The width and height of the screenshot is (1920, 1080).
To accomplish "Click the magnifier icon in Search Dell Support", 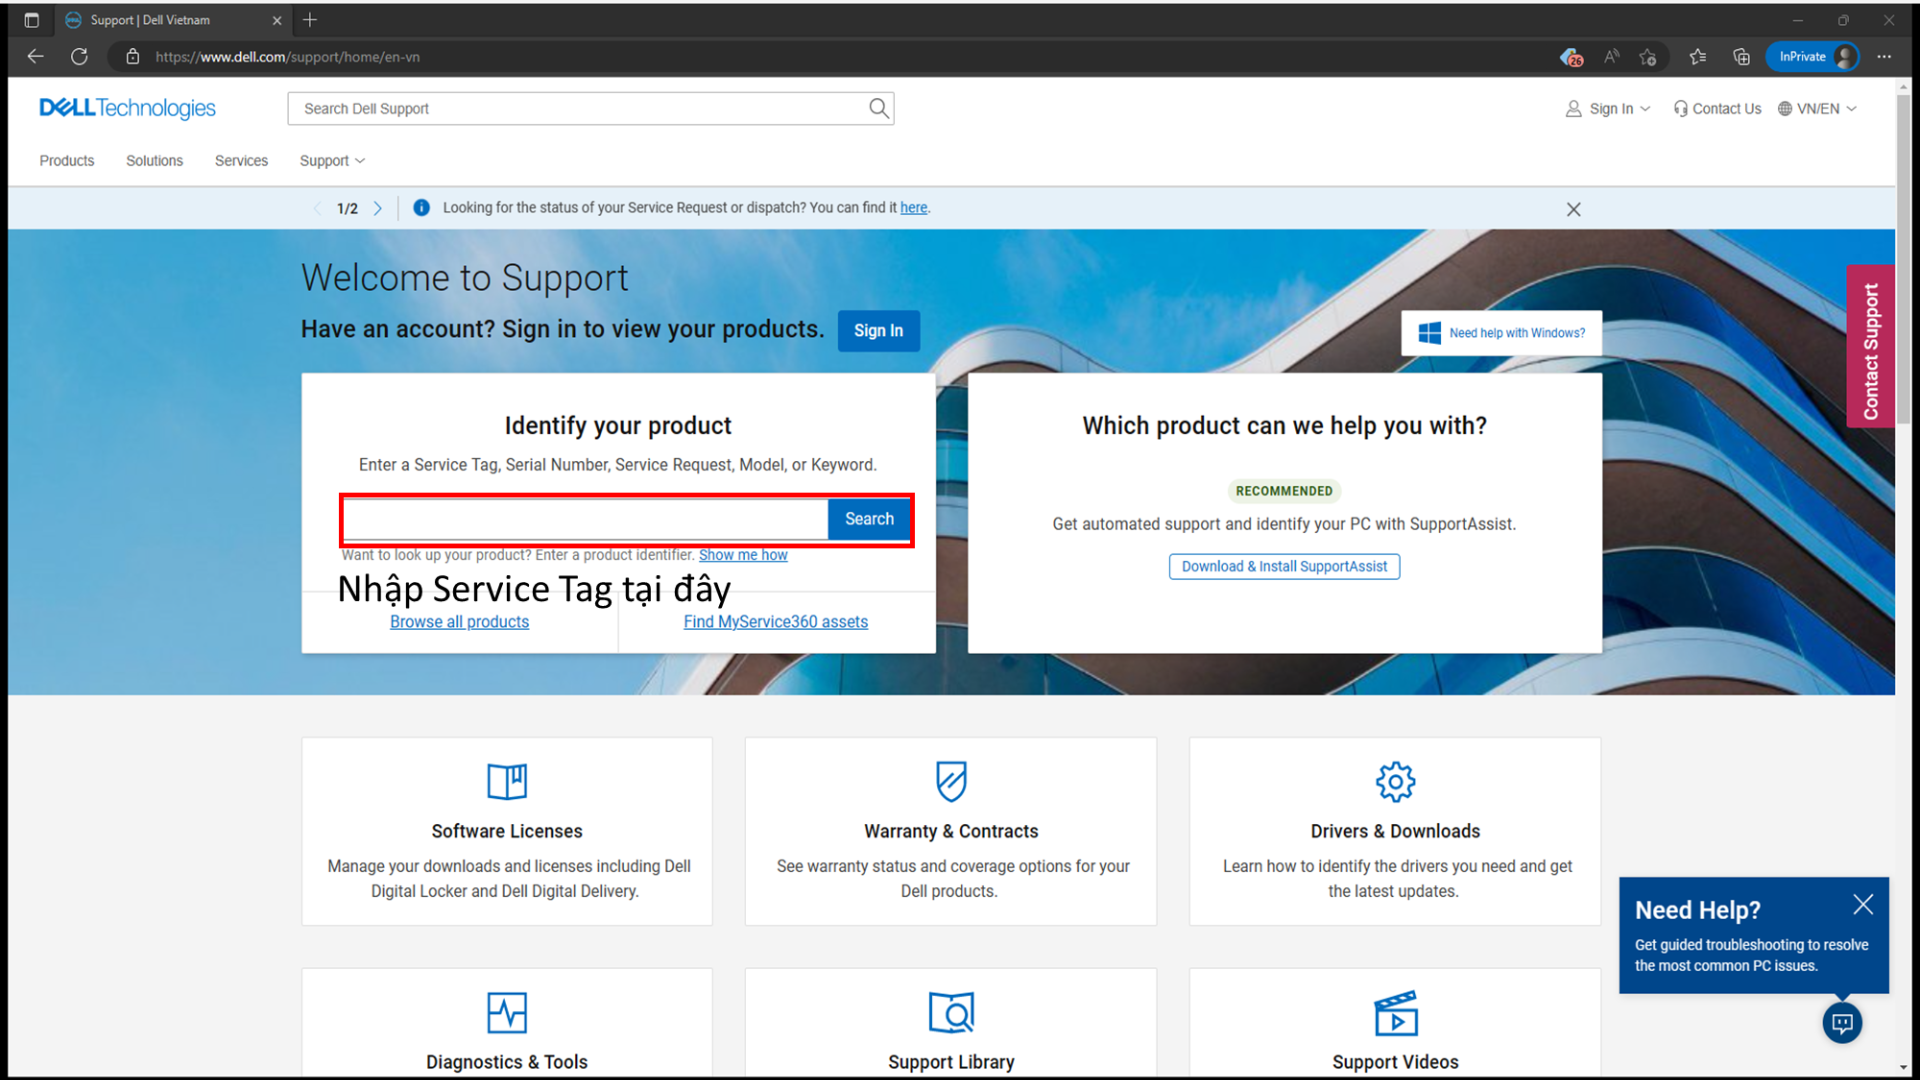I will [878, 108].
